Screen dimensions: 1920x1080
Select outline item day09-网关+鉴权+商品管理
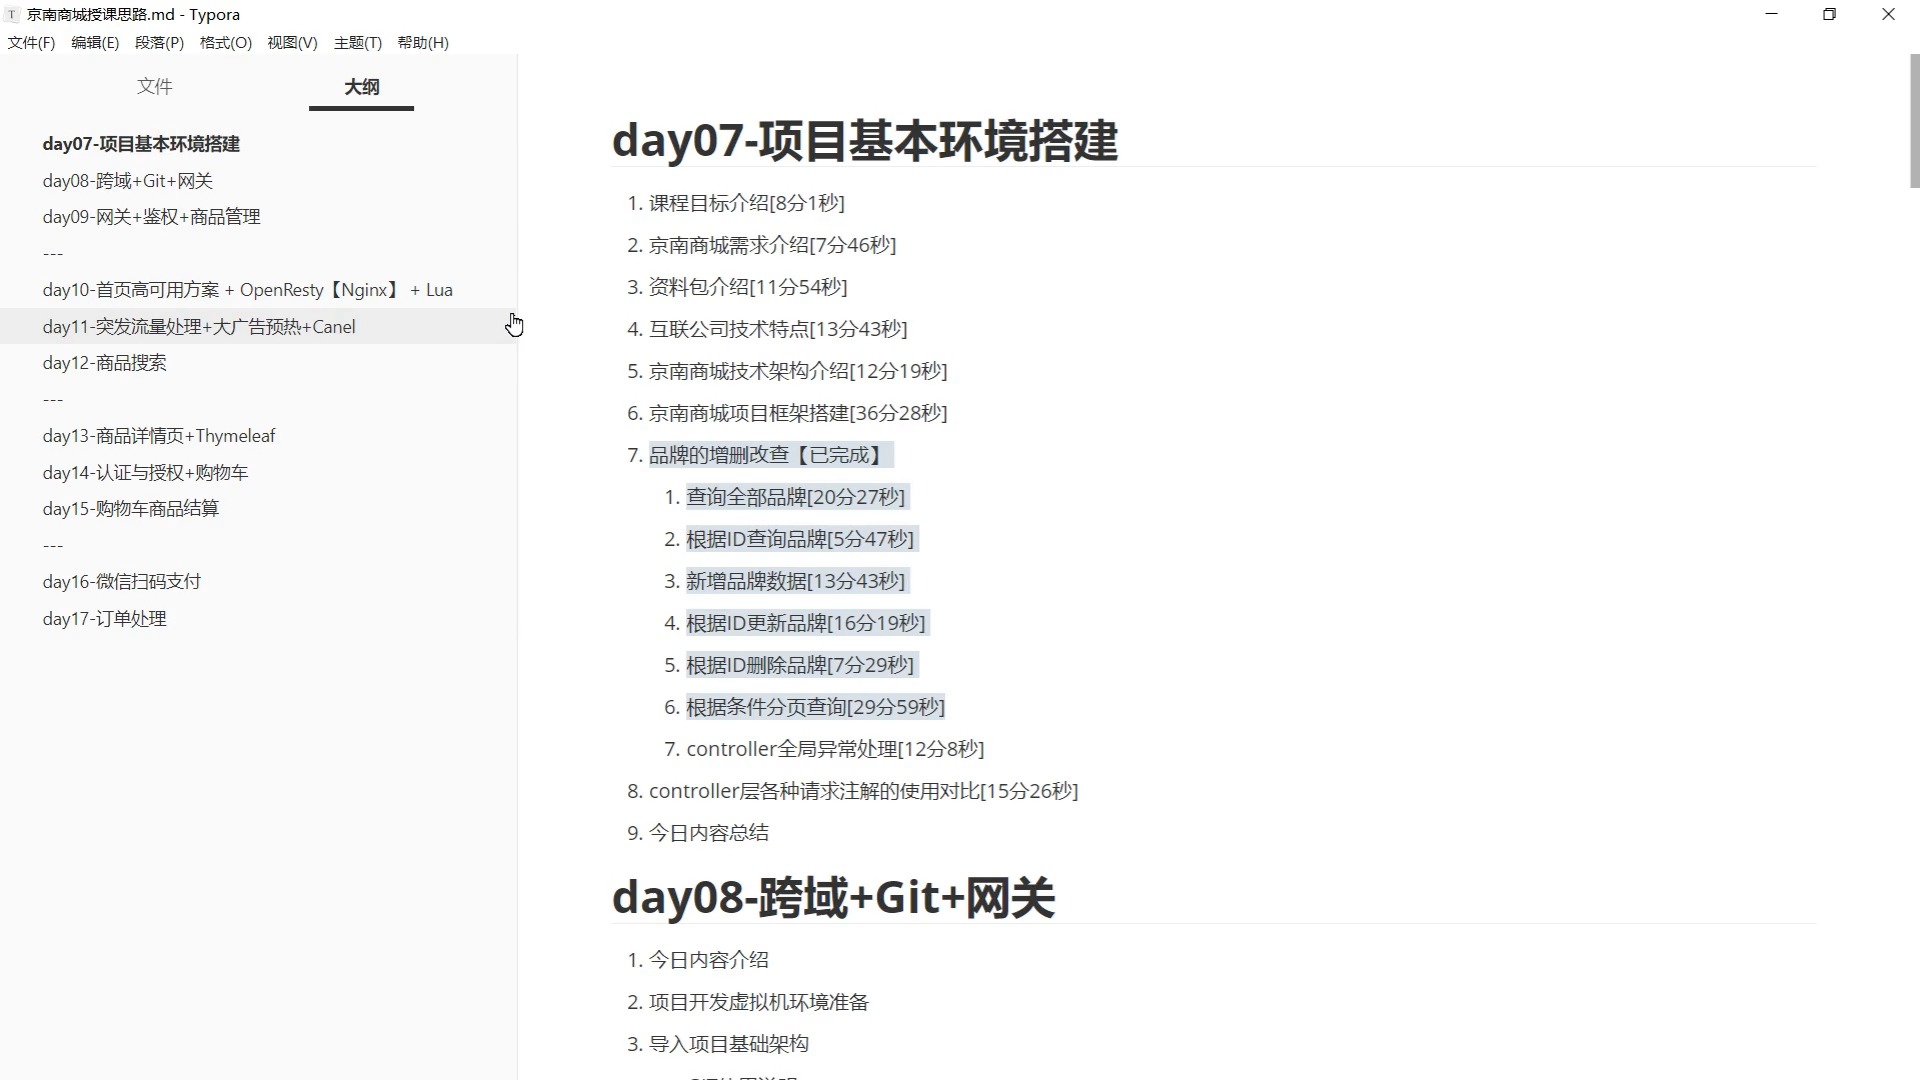pyautogui.click(x=150, y=217)
